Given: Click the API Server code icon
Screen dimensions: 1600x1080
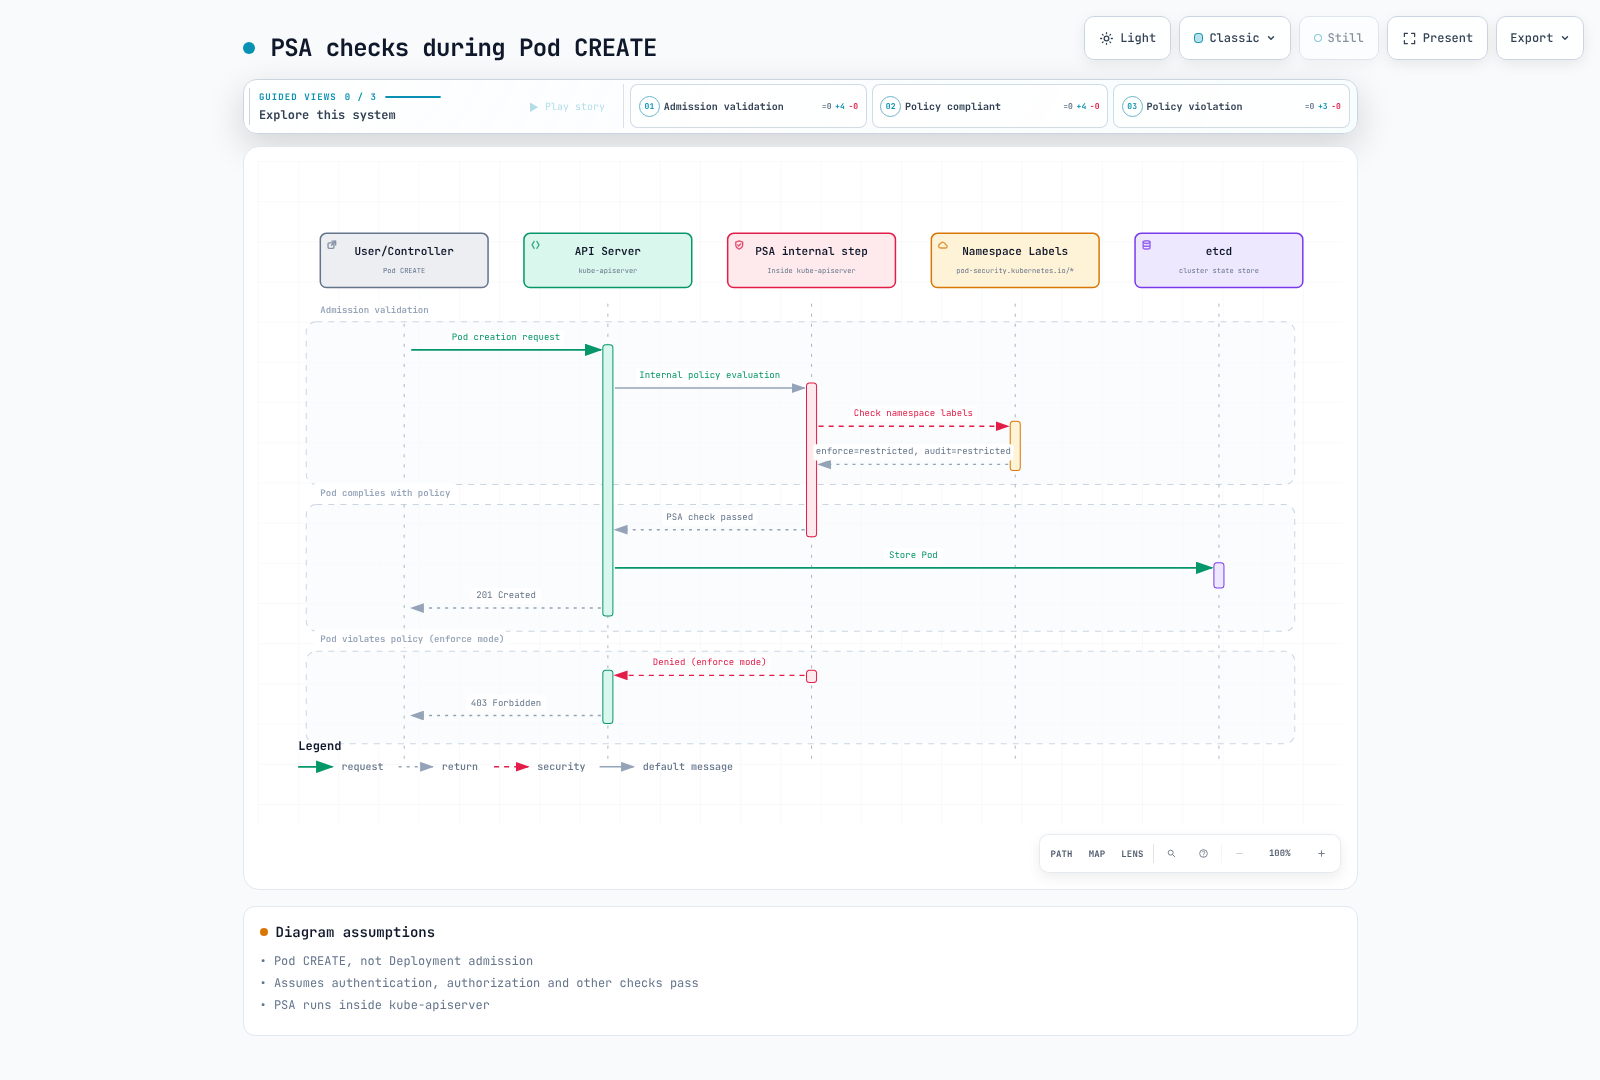Looking at the screenshot, I should pos(536,245).
